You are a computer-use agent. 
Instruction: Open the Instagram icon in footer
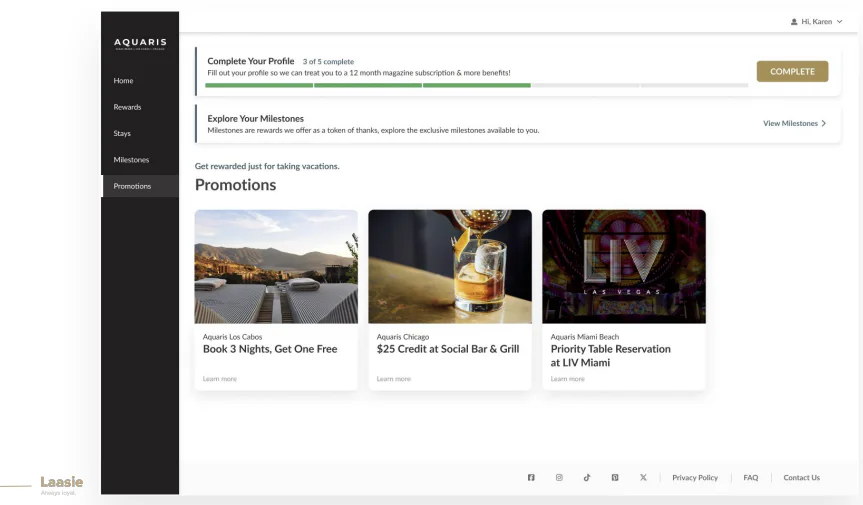point(559,477)
